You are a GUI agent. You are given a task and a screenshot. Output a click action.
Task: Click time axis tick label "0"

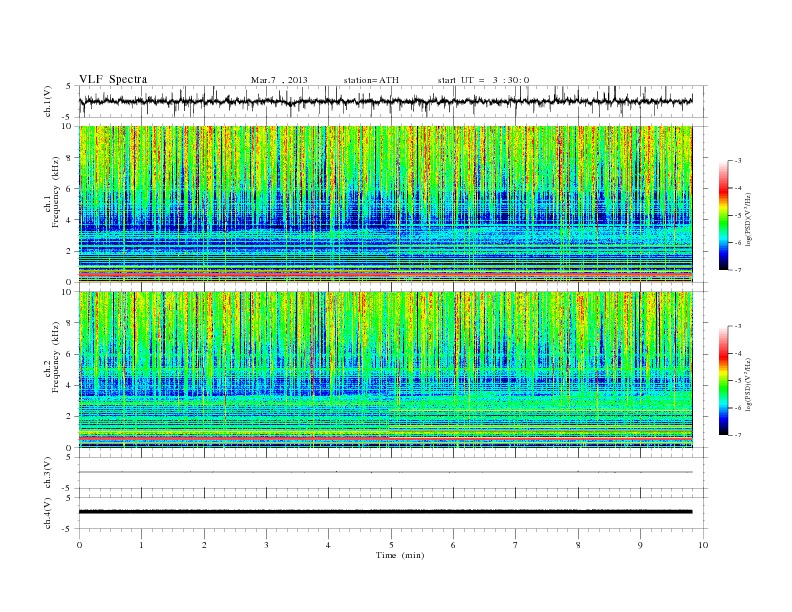tap(79, 545)
